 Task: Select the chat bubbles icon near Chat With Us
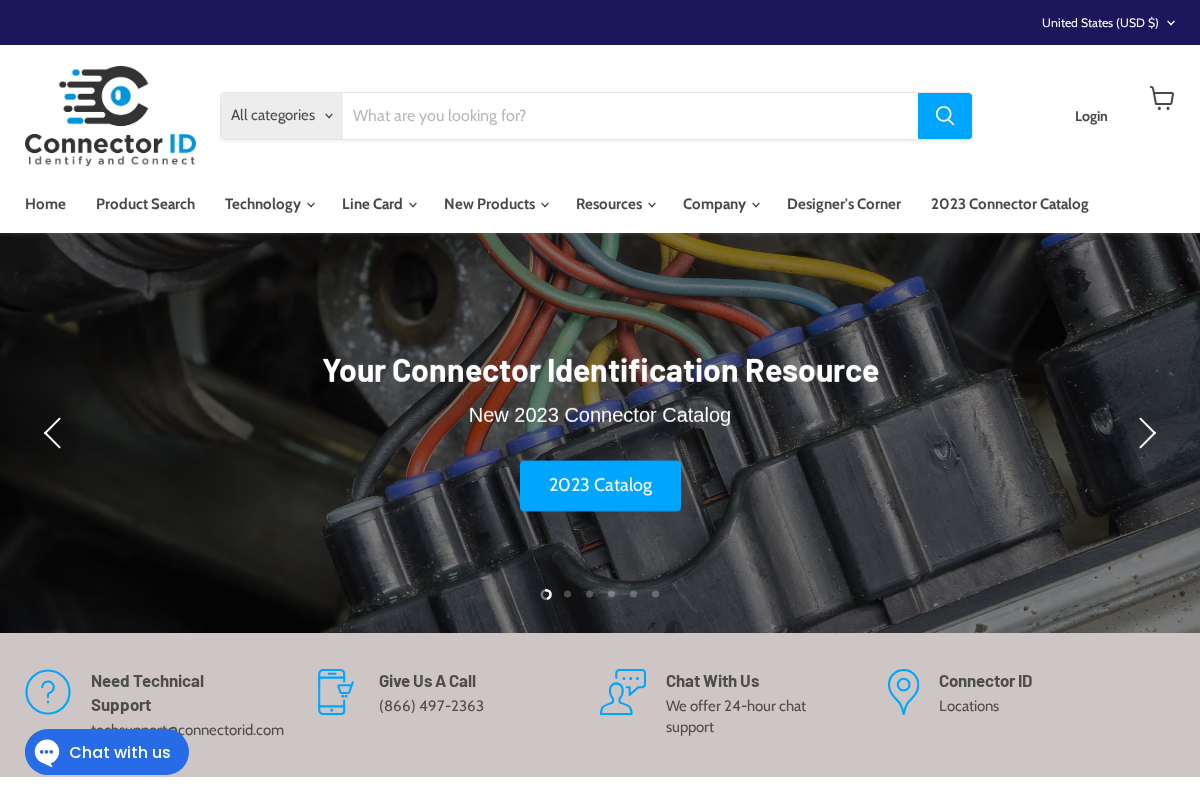point(622,692)
